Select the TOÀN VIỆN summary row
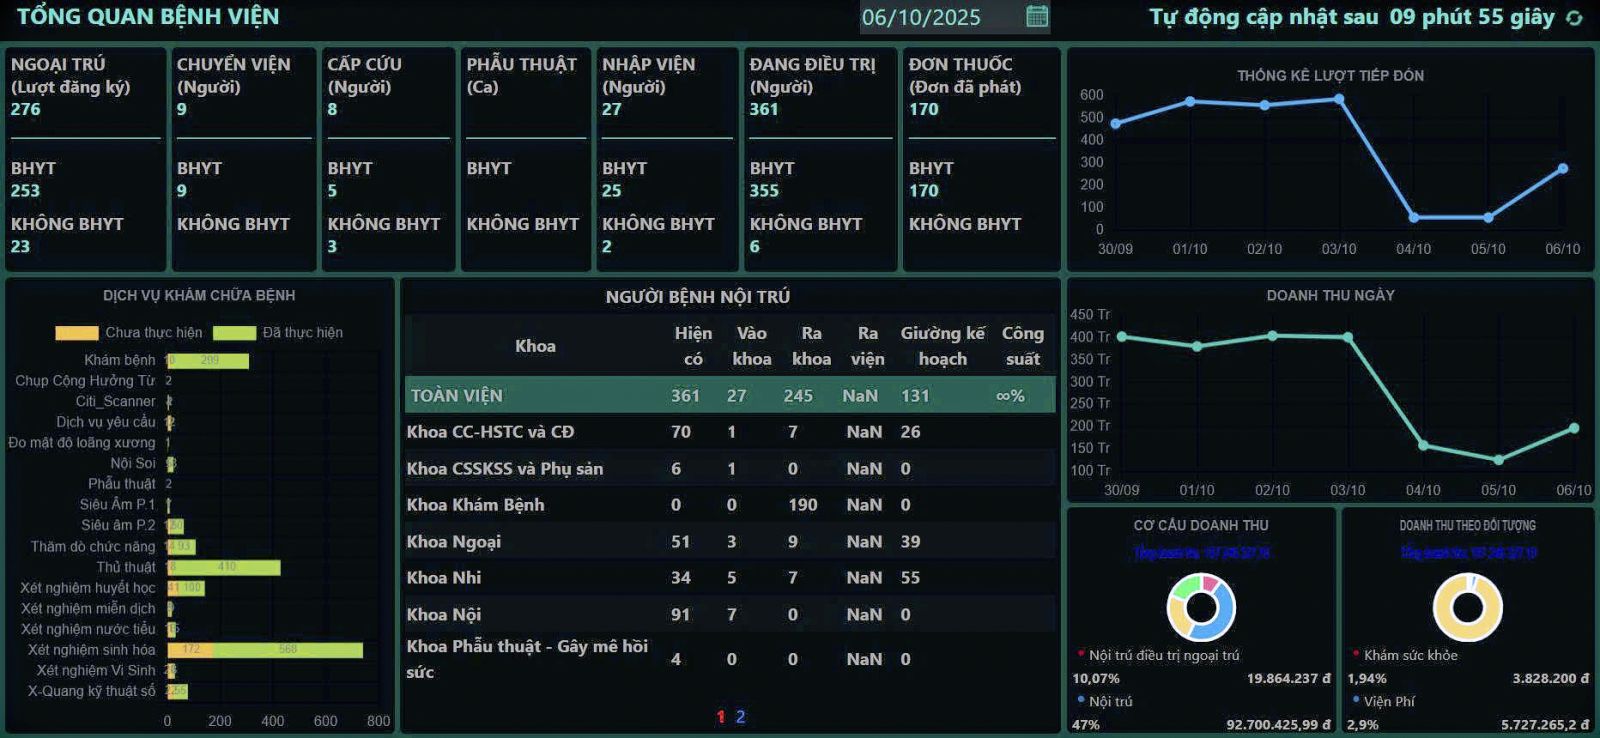 [730, 395]
